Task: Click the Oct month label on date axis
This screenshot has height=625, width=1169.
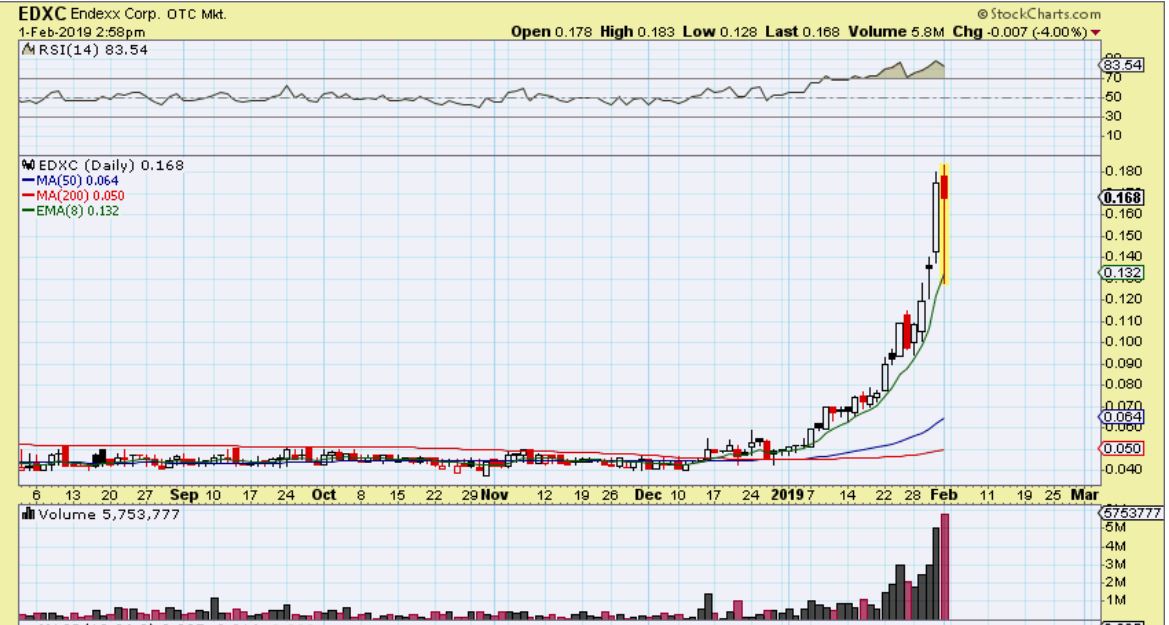Action: (324, 494)
